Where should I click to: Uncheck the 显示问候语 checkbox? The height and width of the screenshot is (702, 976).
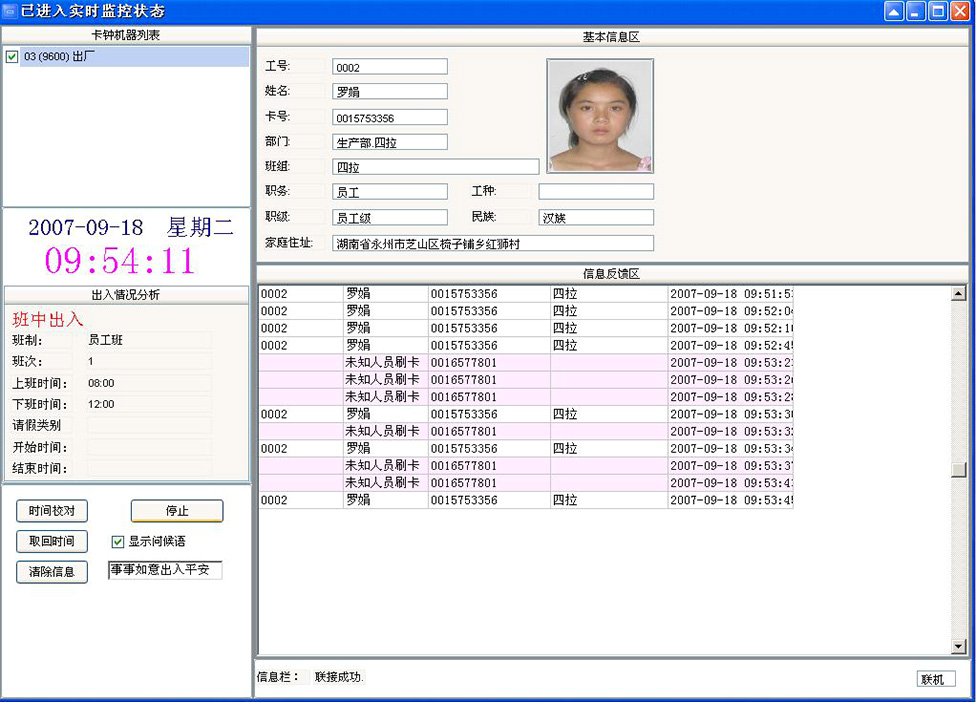point(118,542)
